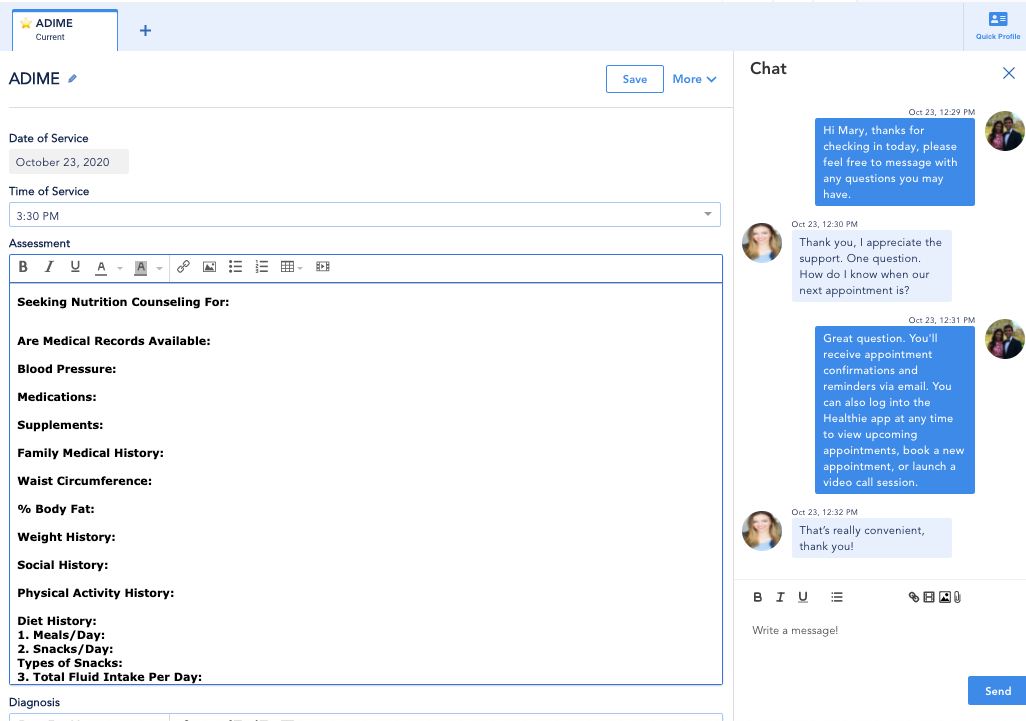Select the ADIME Current tab

[65, 29]
